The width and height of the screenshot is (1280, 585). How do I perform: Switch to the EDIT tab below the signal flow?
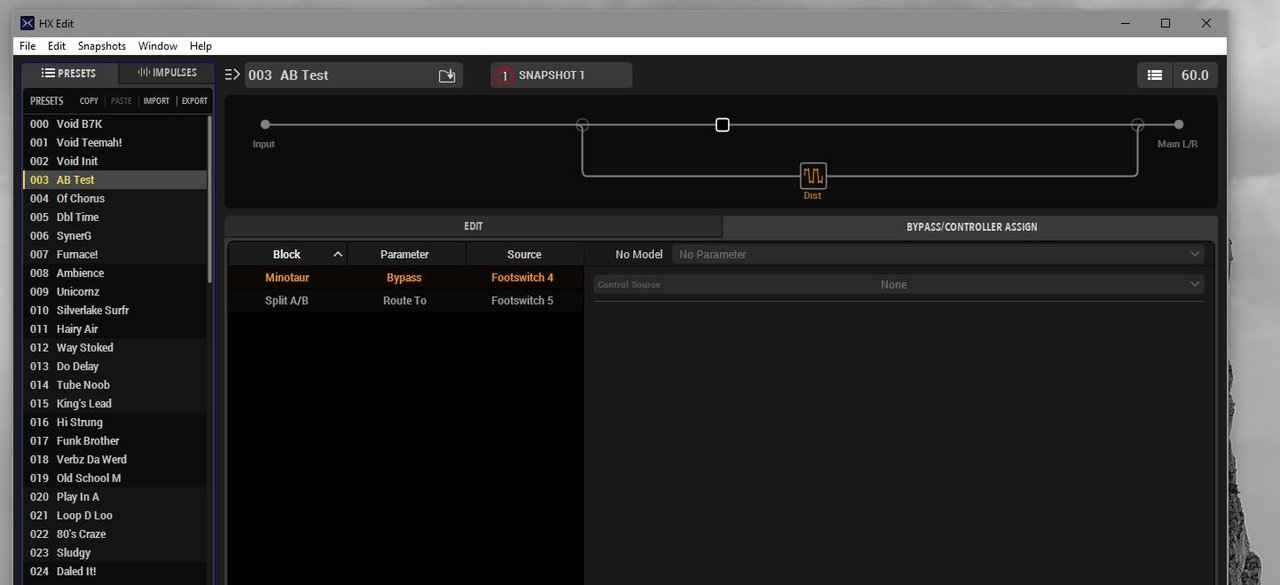click(473, 227)
